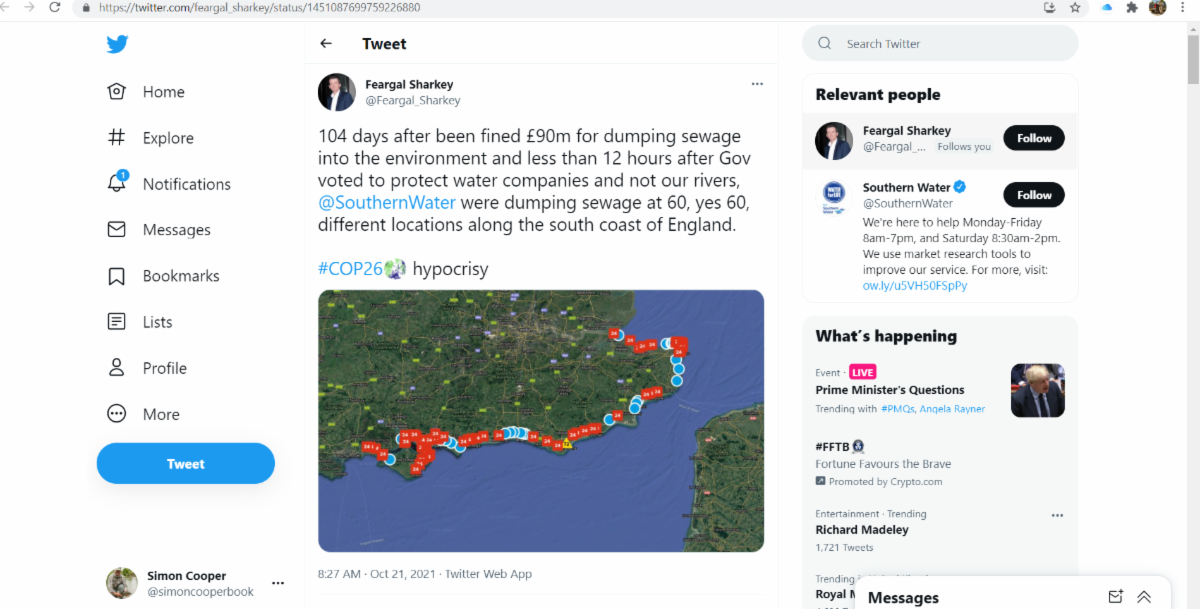The image size is (1200, 609).
Task: Click the page's vertical scrollbar
Action: pos(1192,60)
